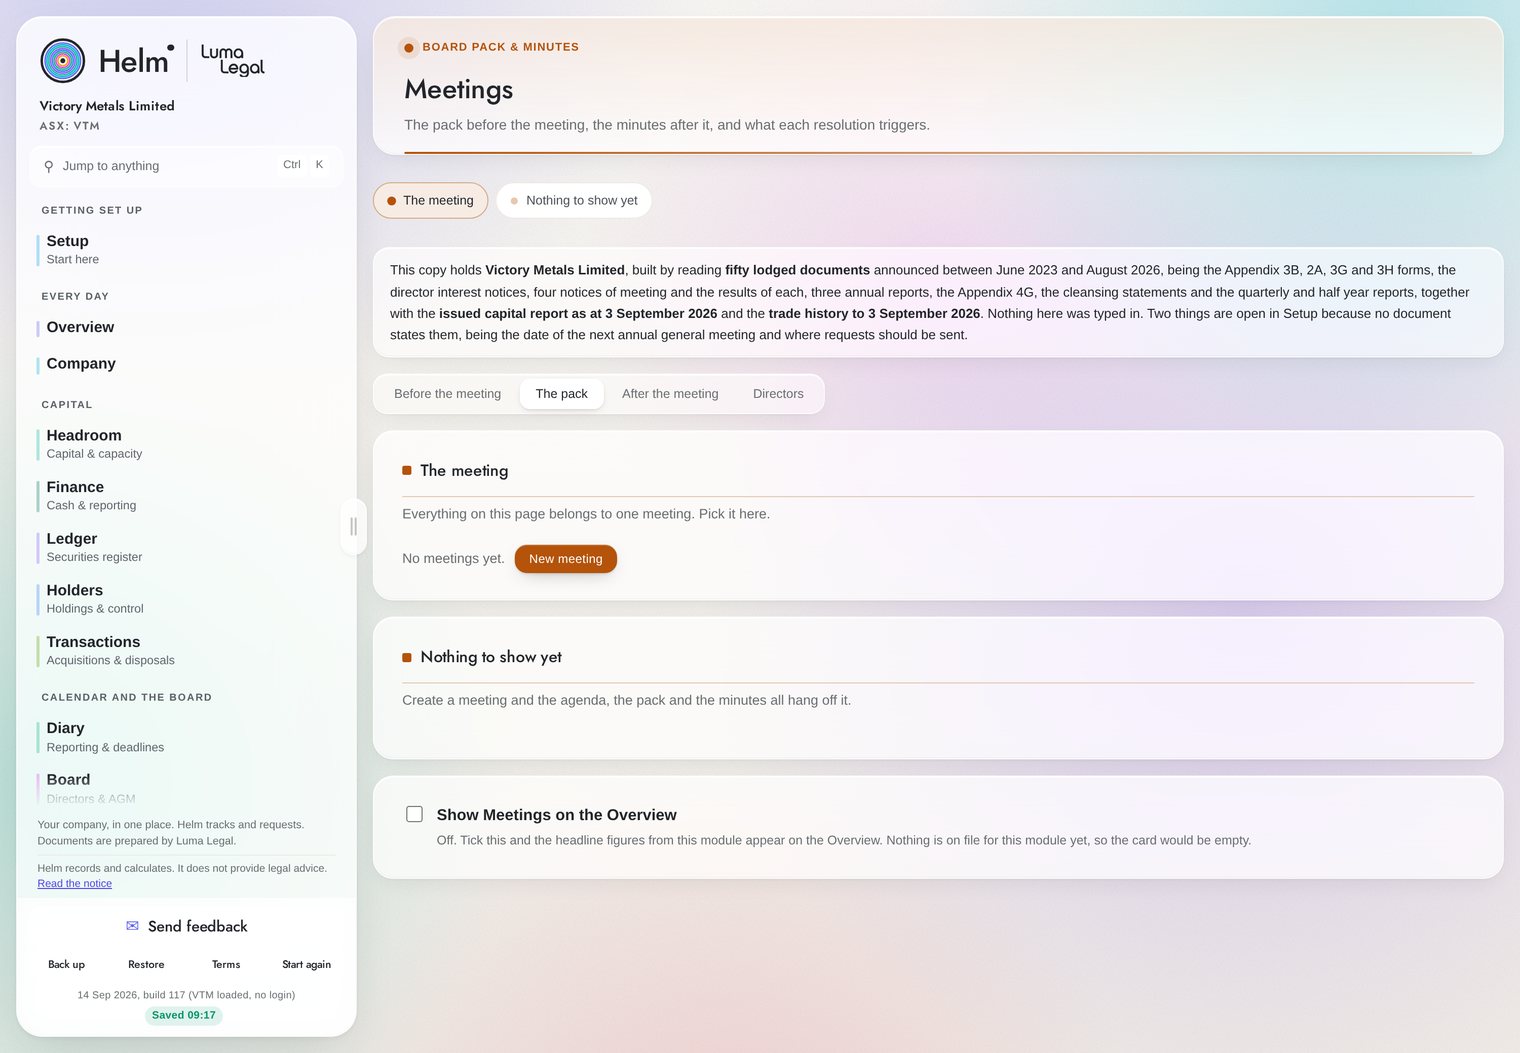Click the Nothing to show yet pill
1520x1053 pixels.
click(x=574, y=200)
